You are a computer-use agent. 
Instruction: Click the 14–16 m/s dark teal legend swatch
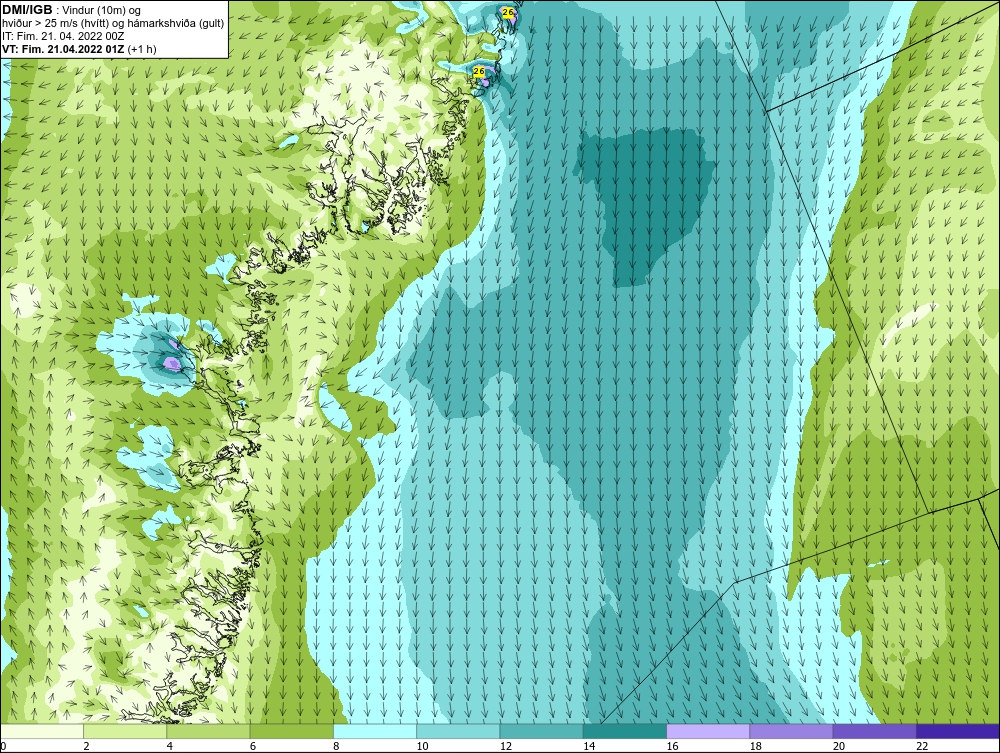click(625, 731)
